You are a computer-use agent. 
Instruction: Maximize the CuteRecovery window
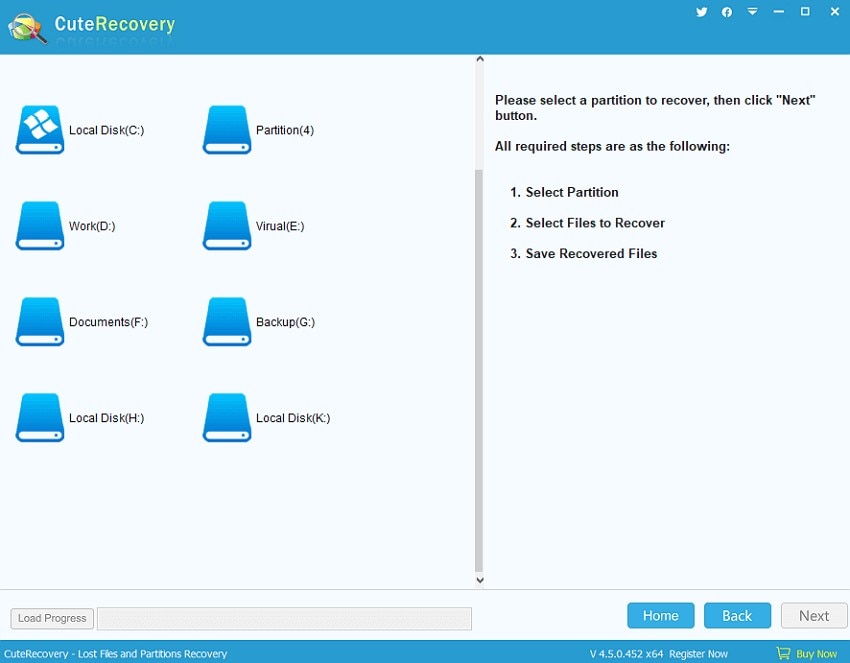pyautogui.click(x=805, y=11)
